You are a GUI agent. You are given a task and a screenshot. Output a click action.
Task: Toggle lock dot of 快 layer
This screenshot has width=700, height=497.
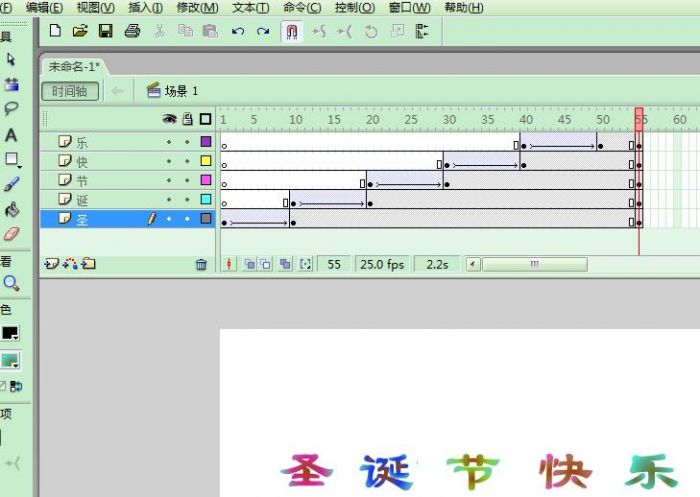187,161
